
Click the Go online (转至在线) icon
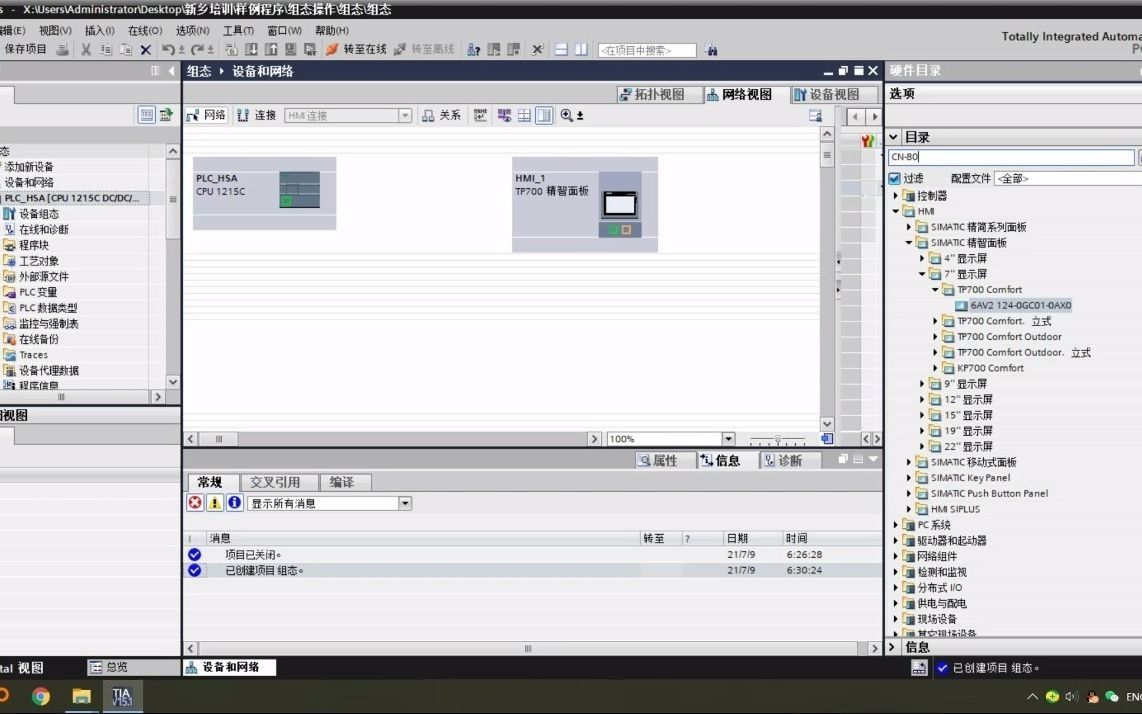(332, 50)
